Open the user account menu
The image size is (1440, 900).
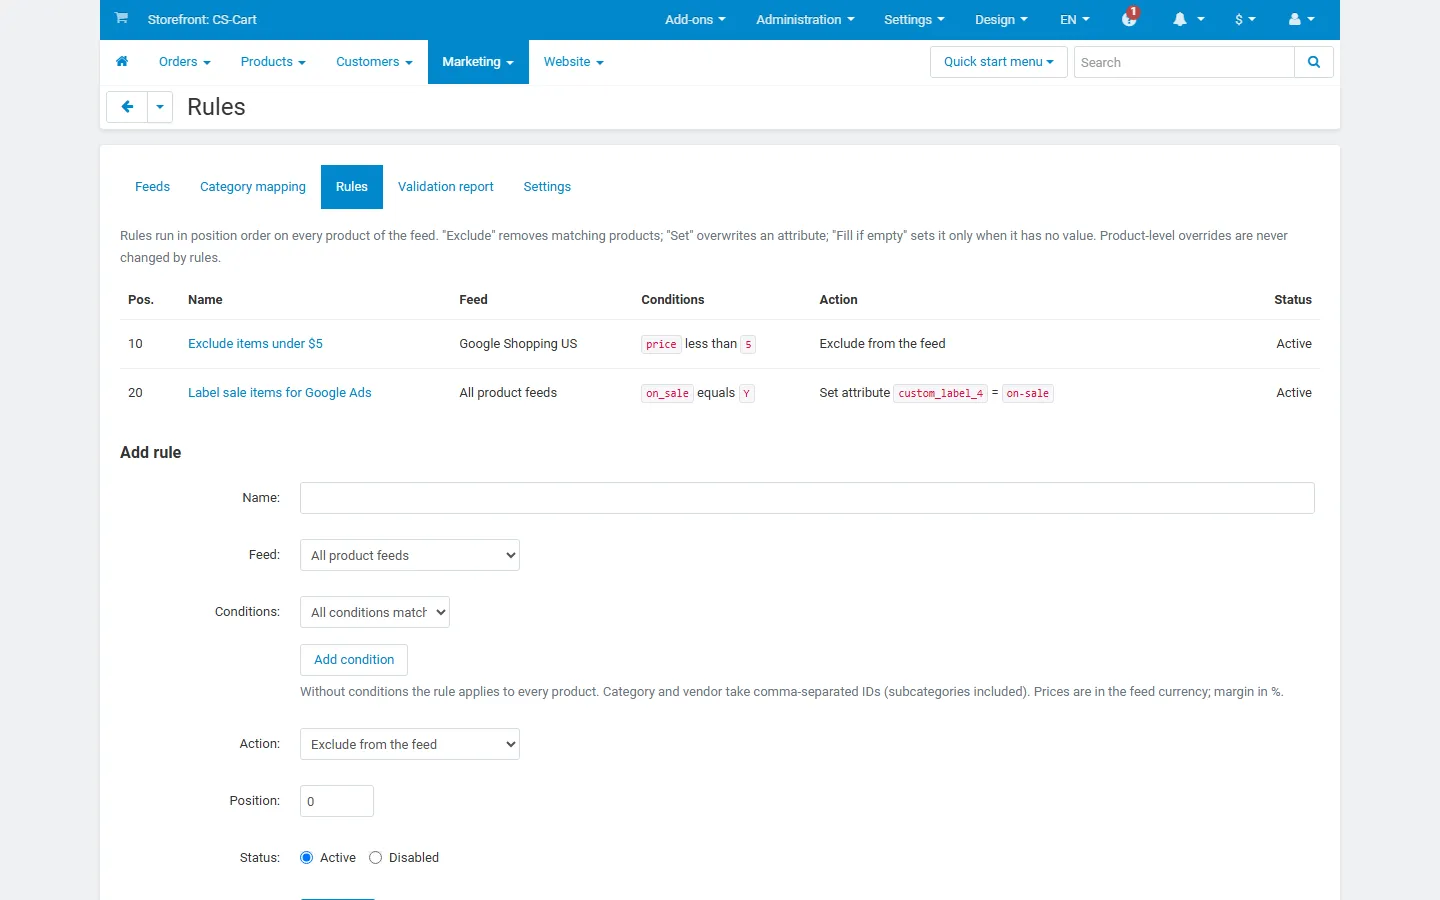click(1301, 19)
